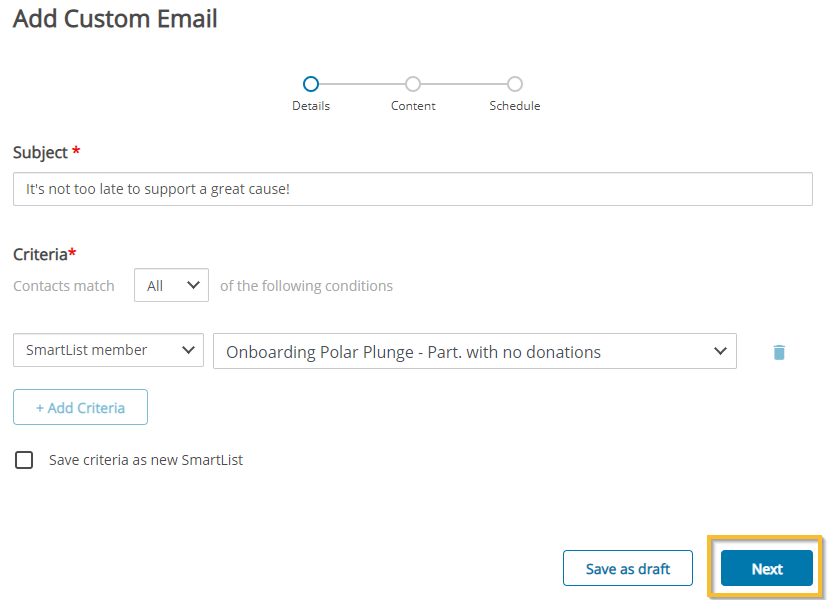Delete the SmartList member criteria row
Screen dimensions: 830x600
[x=779, y=352]
